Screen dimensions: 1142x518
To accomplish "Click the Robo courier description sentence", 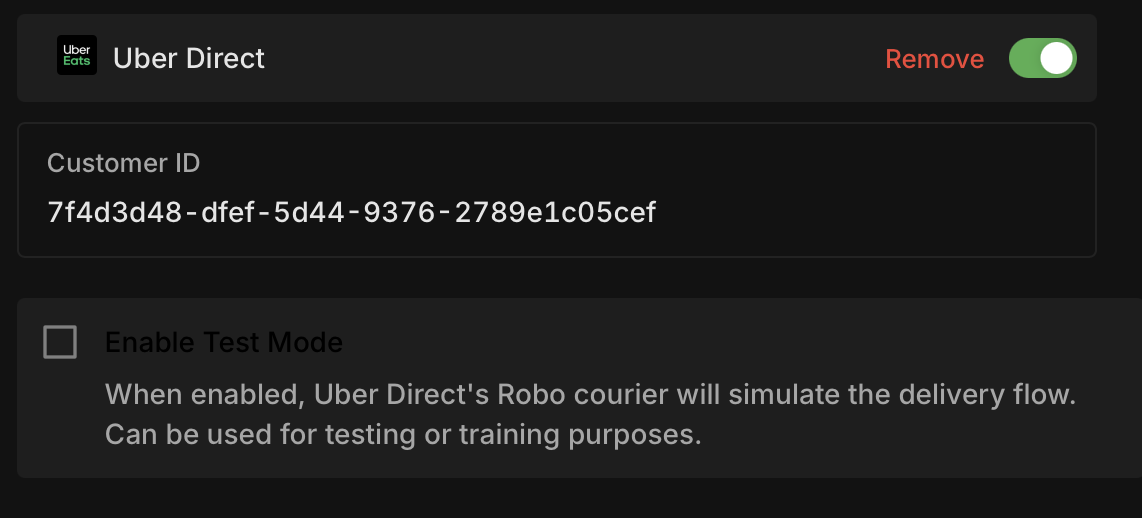I will point(590,394).
